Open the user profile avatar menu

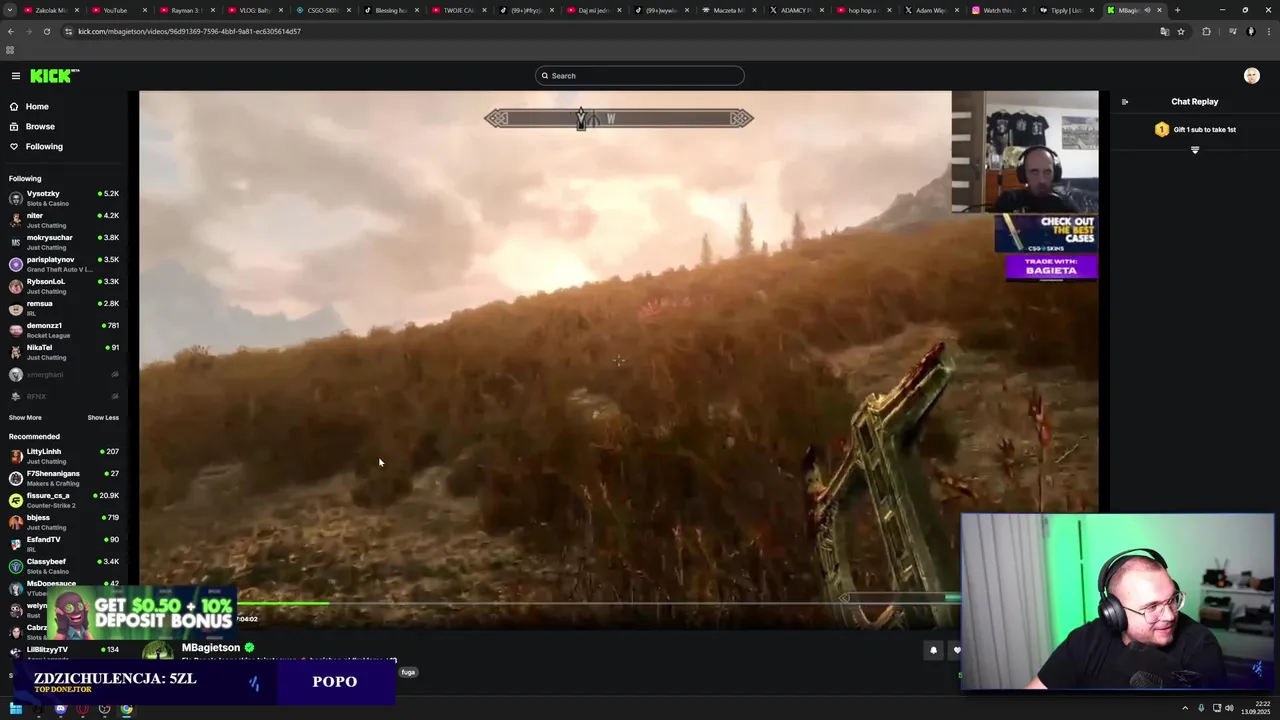(1251, 76)
